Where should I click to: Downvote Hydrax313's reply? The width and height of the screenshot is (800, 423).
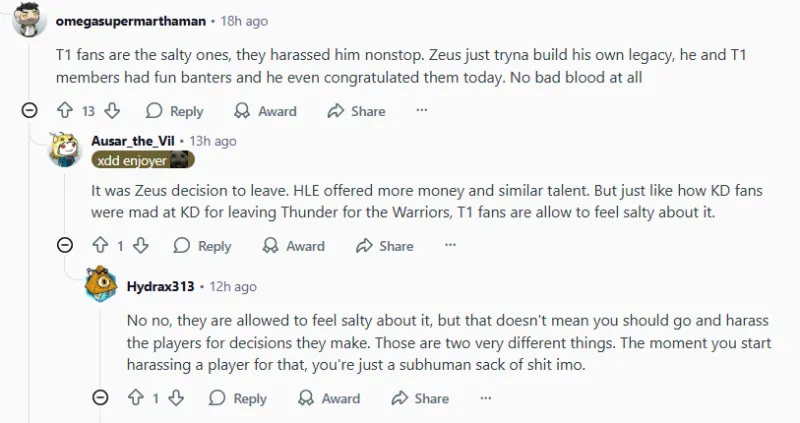coord(177,398)
